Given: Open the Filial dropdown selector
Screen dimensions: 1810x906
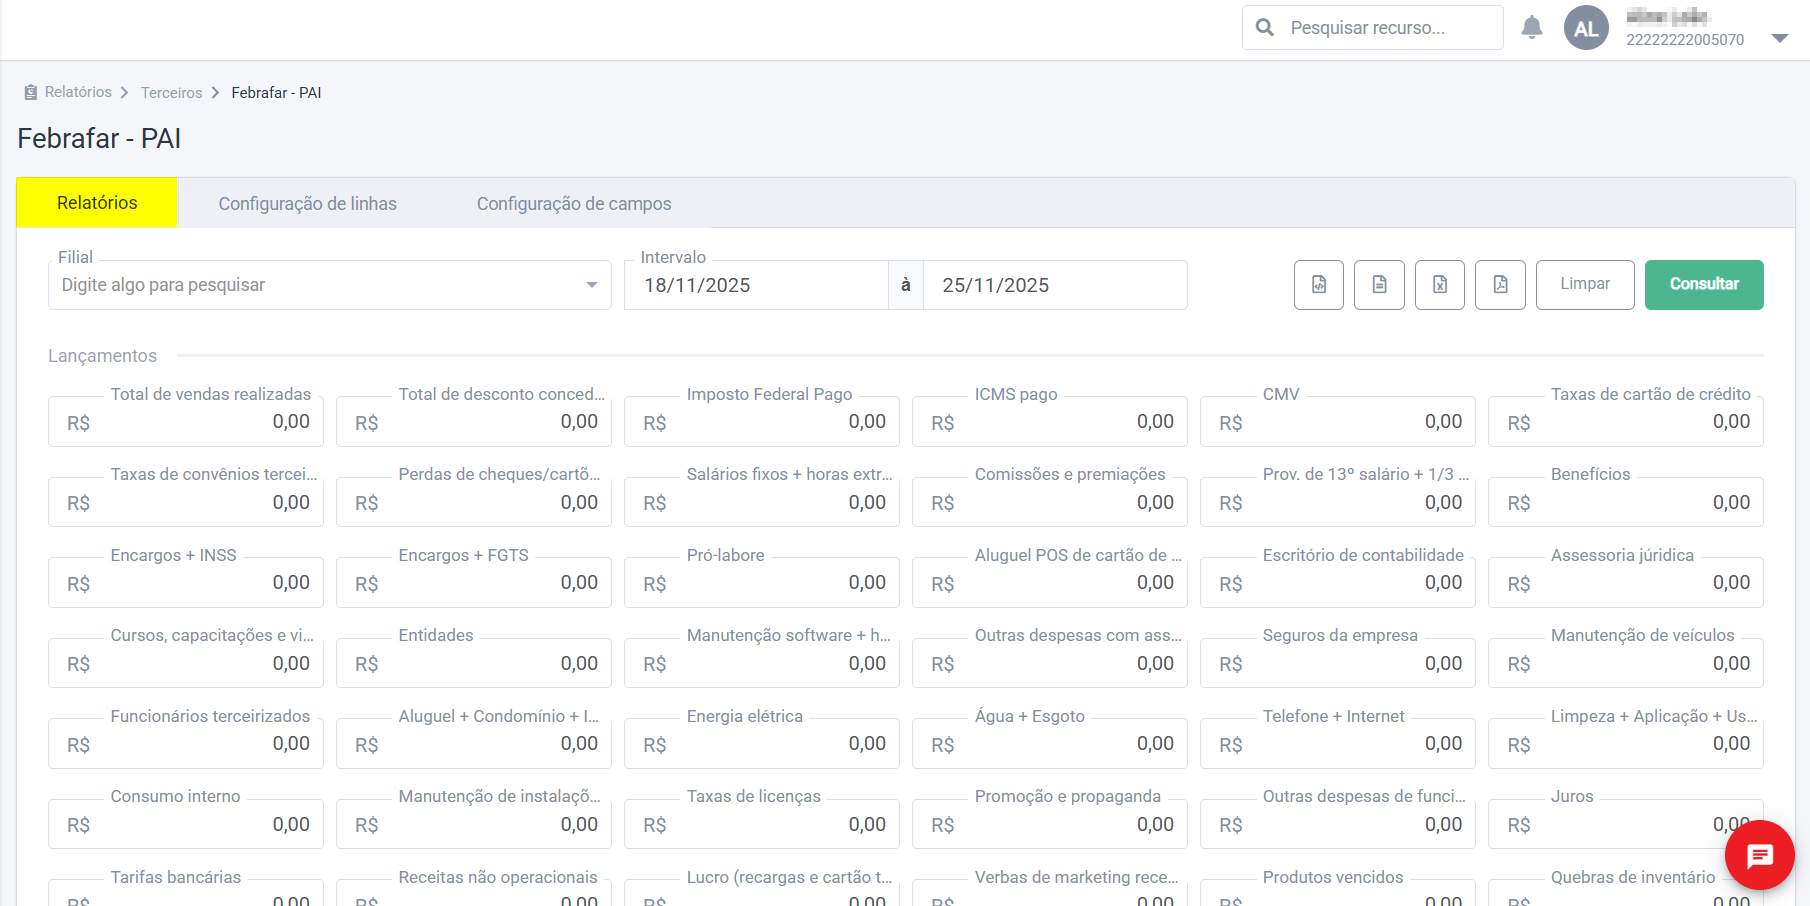Looking at the screenshot, I should tap(329, 285).
